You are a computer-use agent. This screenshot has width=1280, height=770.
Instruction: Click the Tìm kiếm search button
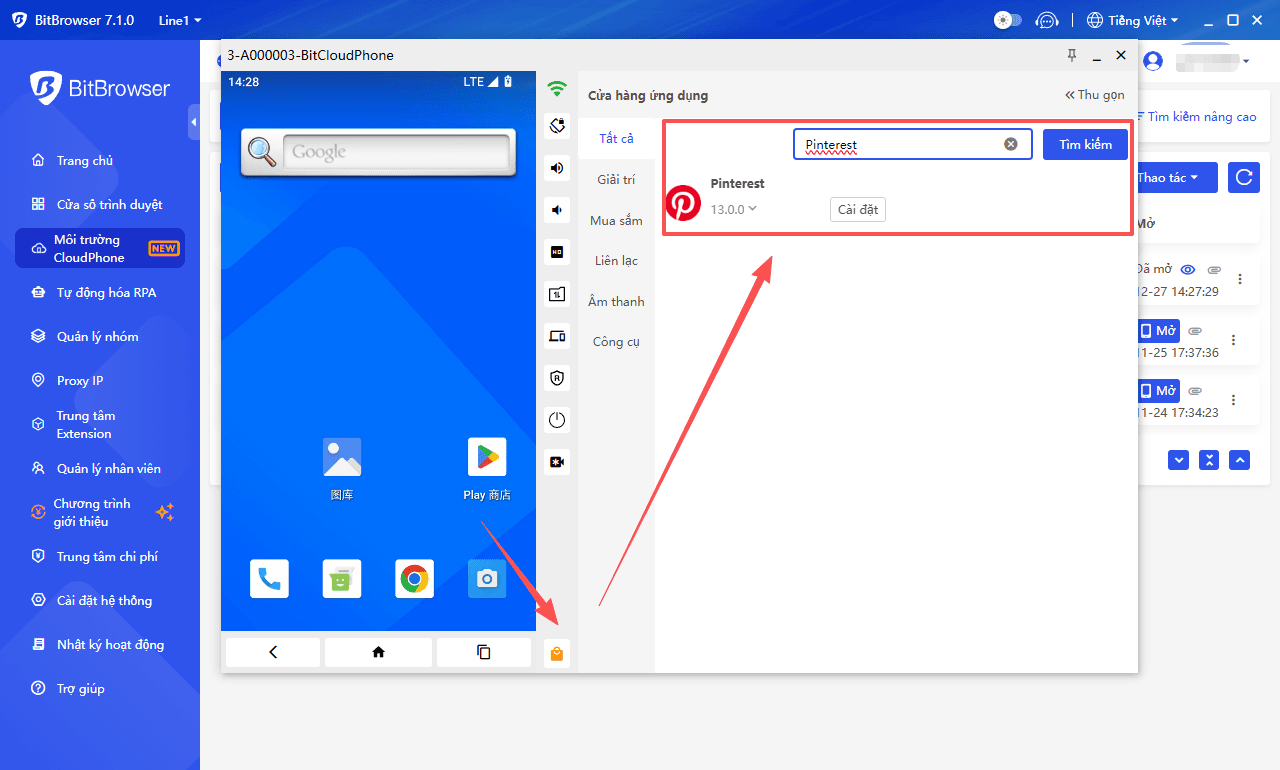click(1085, 144)
